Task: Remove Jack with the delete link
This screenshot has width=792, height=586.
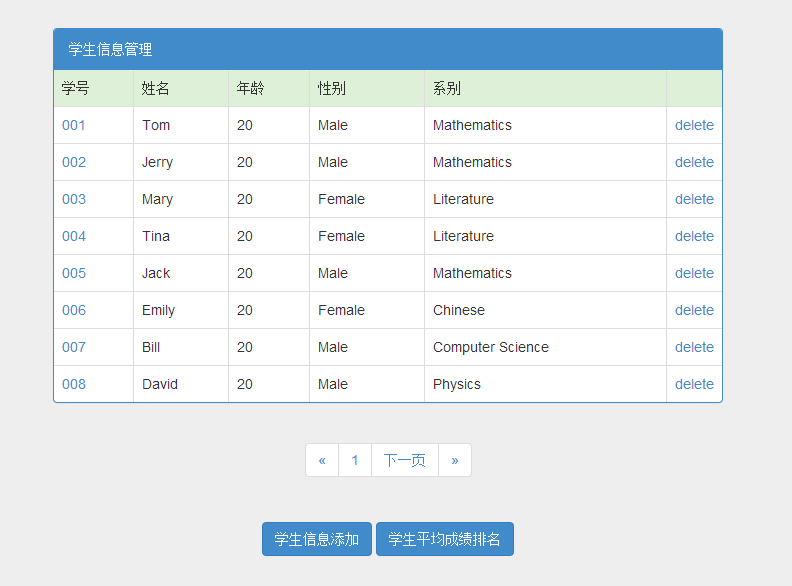Action: pyautogui.click(x=694, y=273)
